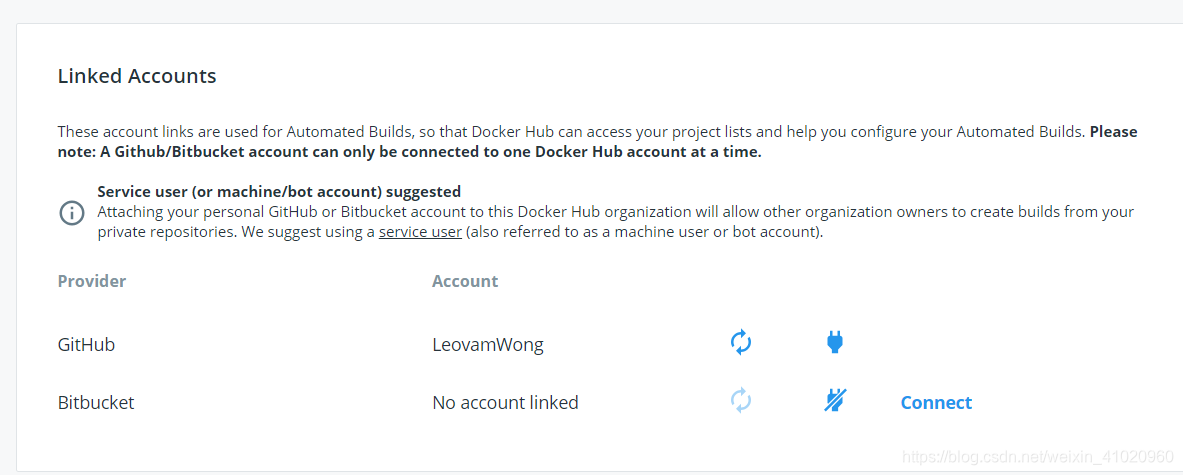
Task: Click the Service user suggested bold title
Action: point(279,192)
